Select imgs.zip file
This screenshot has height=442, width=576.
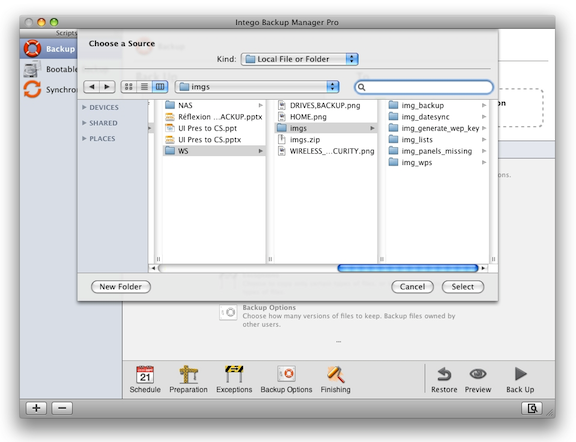pyautogui.click(x=325, y=140)
